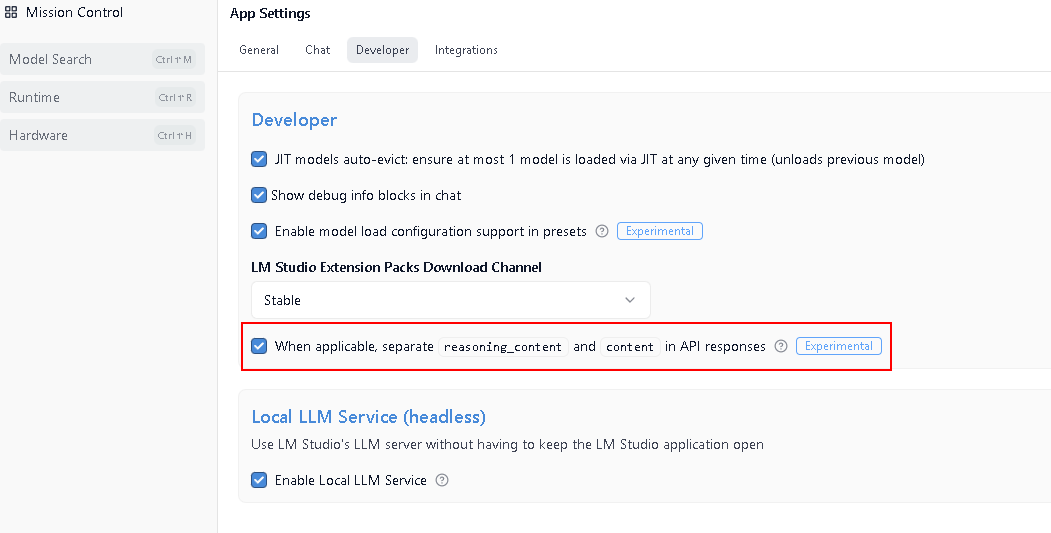1051x533 pixels.
Task: Open Hardware section in sidebar
Action: click(x=102, y=135)
